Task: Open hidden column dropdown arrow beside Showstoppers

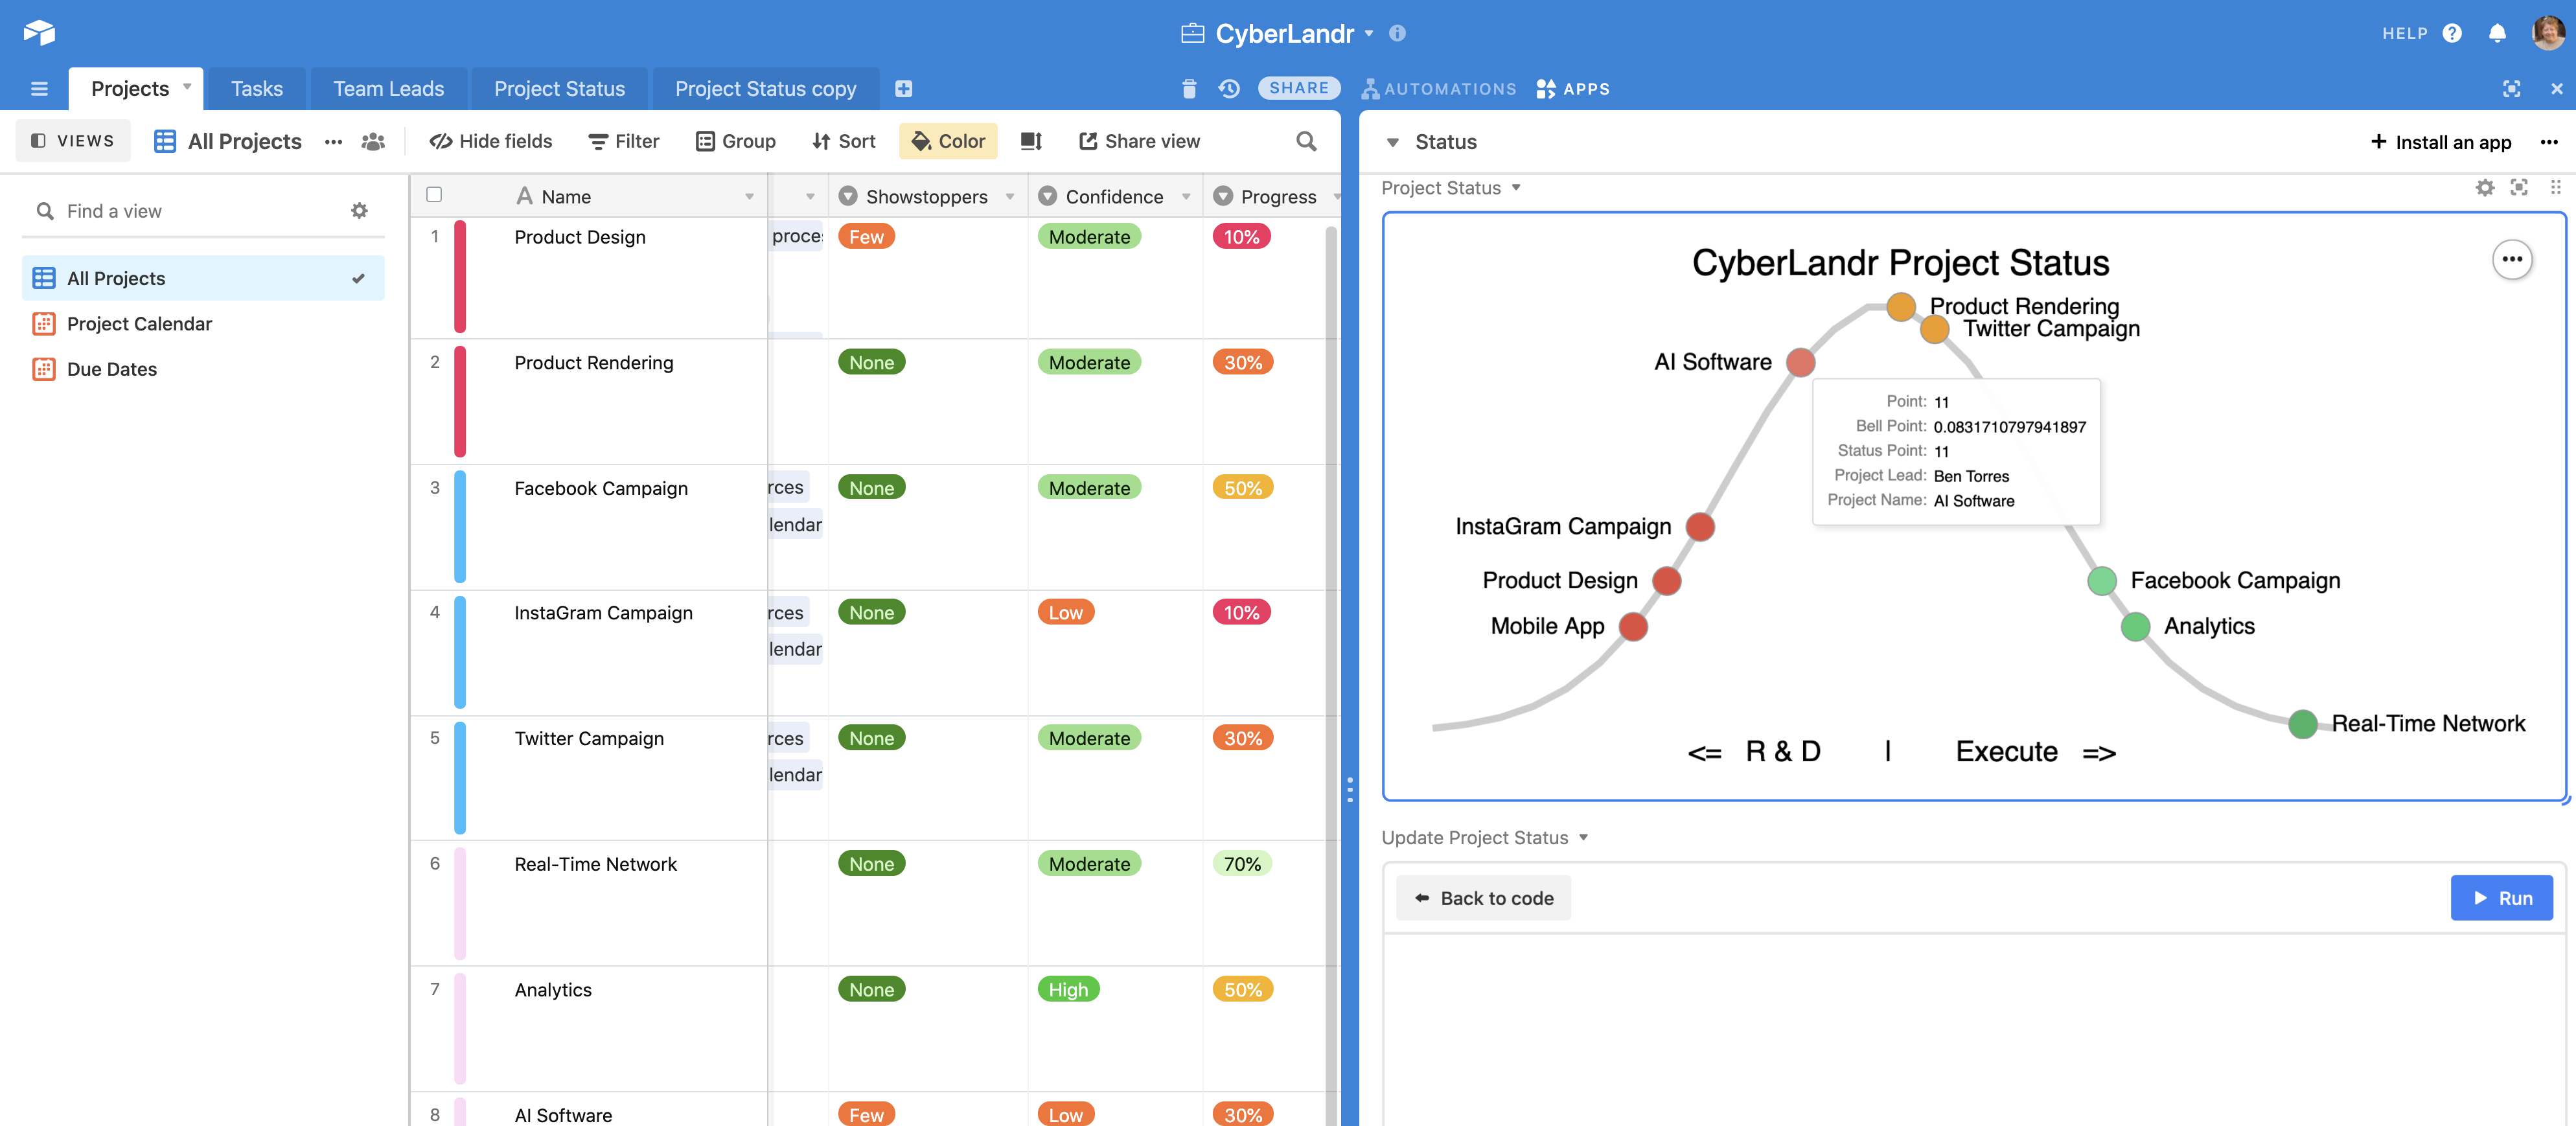Action: coord(810,197)
